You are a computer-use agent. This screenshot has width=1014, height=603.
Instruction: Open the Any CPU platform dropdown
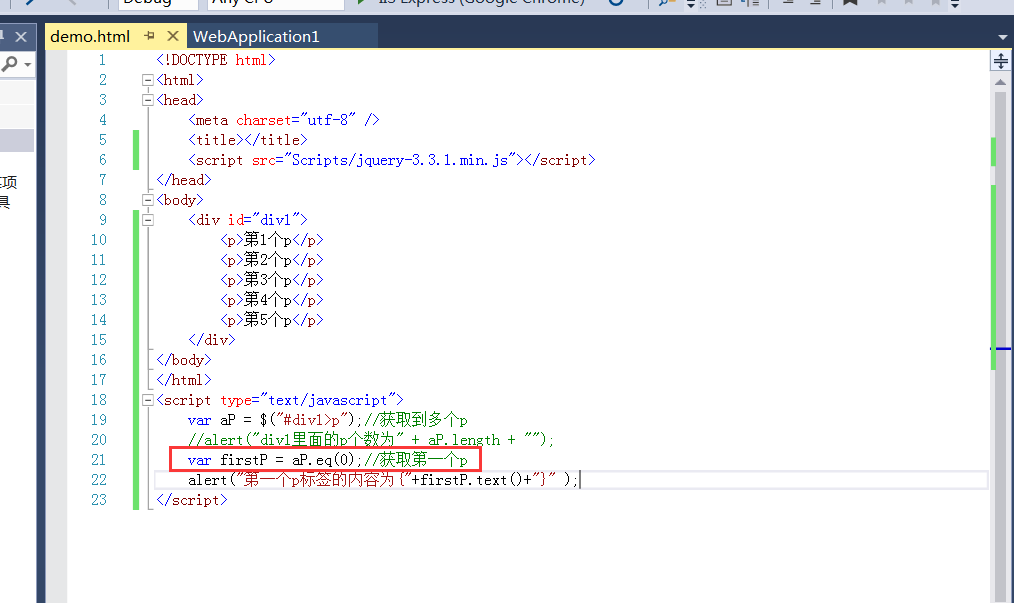tap(275, 2)
